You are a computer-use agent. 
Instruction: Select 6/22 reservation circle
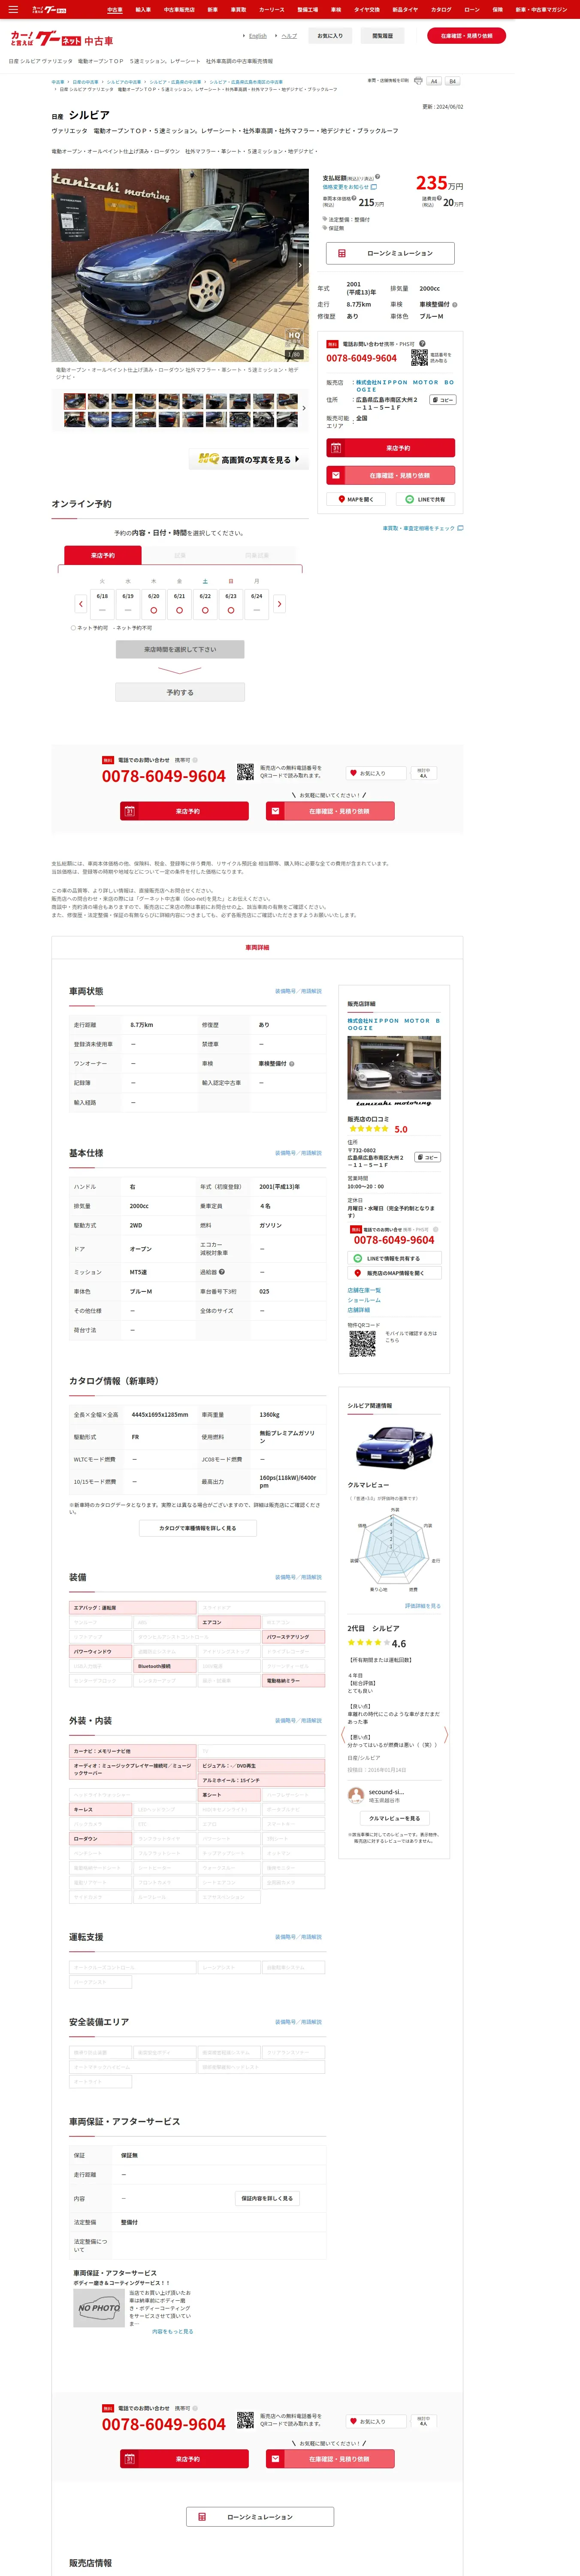[205, 610]
